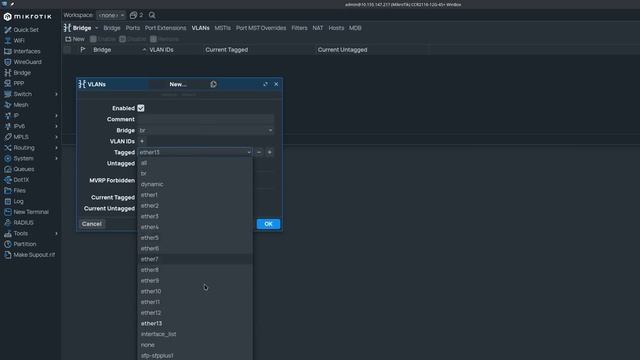Click the MikroTik logo
The image size is (640, 360).
(28, 17)
